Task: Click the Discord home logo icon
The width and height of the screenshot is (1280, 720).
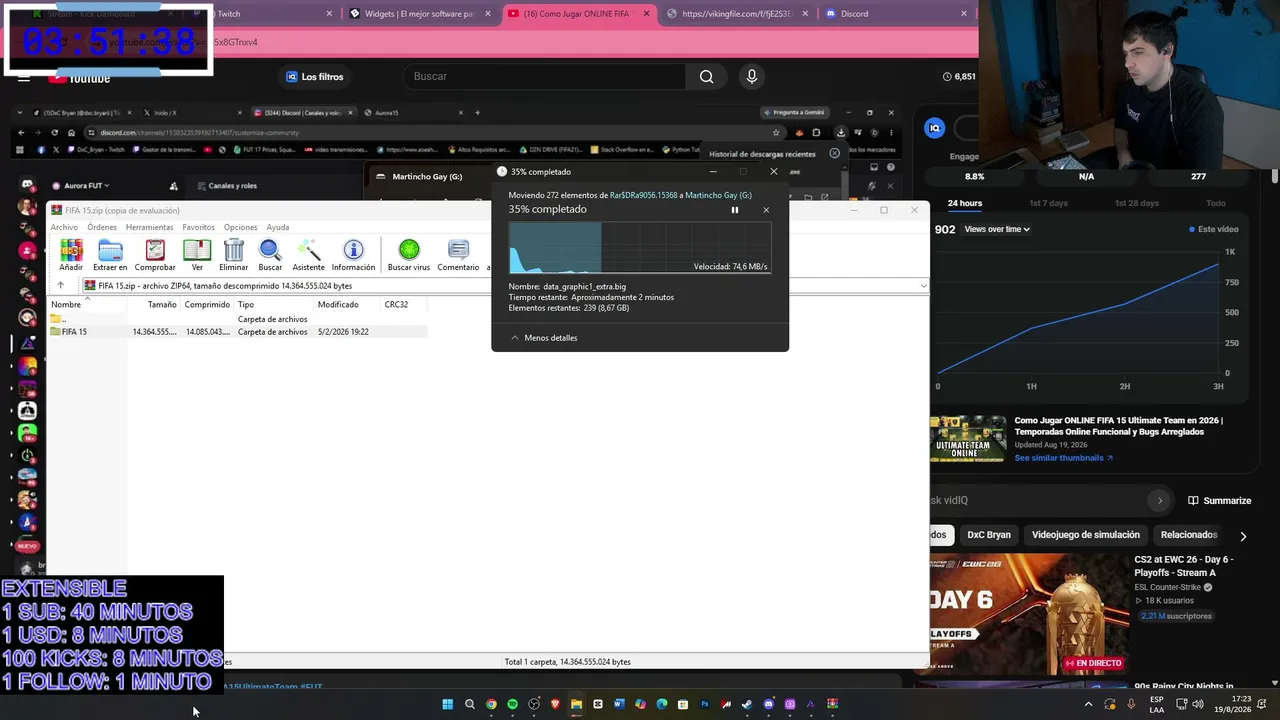Action: (27, 185)
